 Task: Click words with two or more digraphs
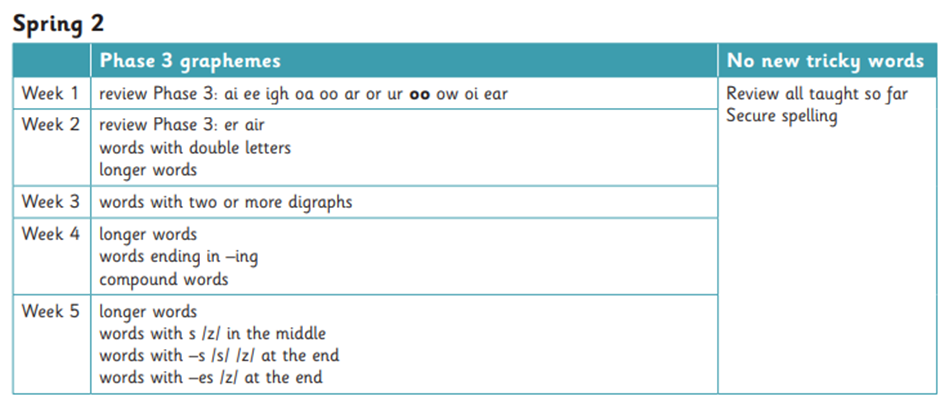(225, 202)
